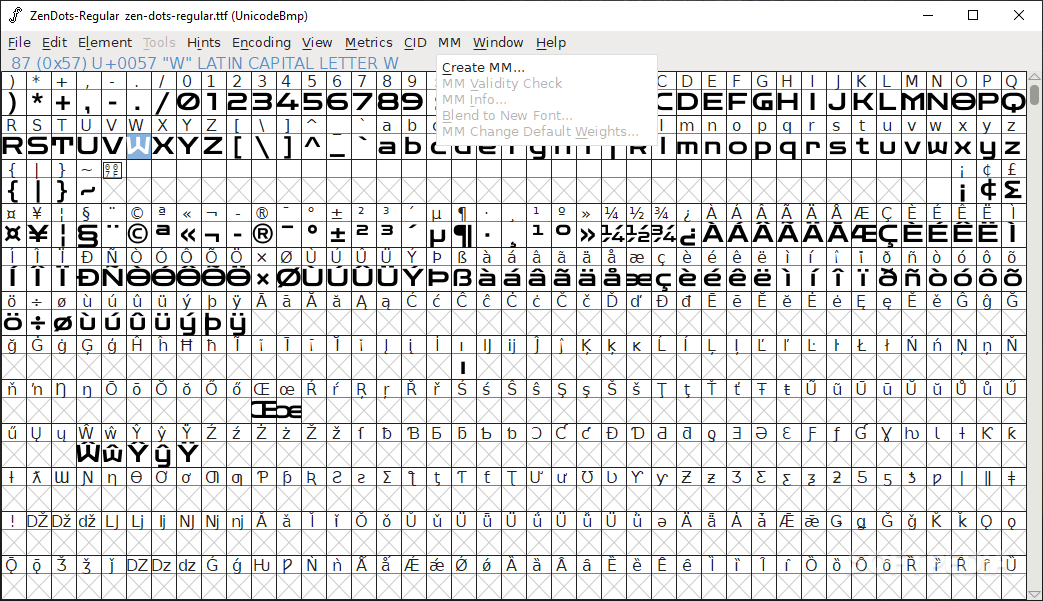Open the Element menu
1043x601 pixels.
104,43
